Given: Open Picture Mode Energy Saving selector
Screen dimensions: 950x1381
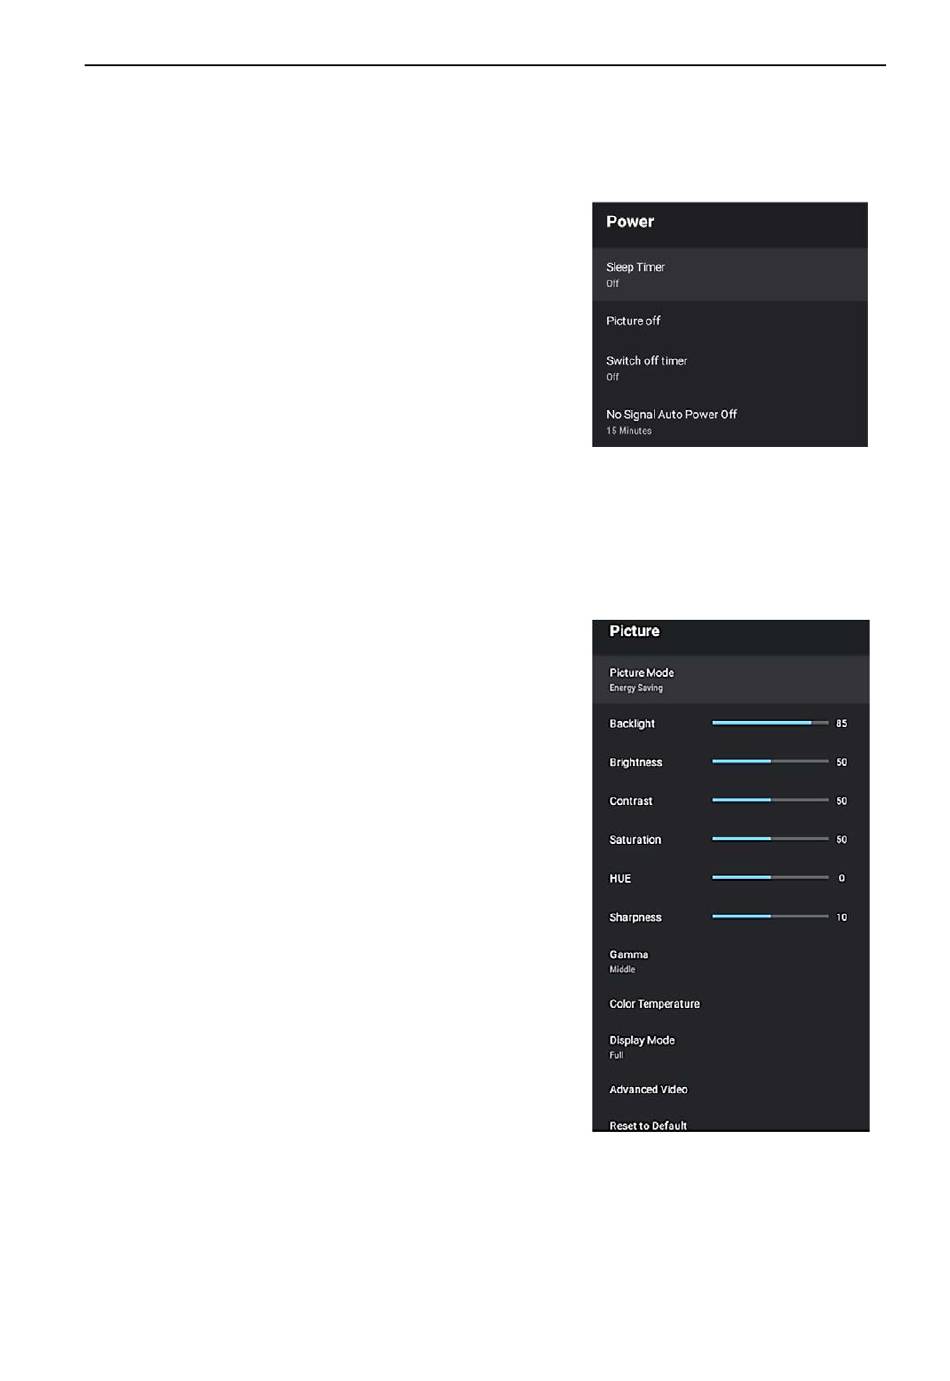Looking at the screenshot, I should click(730, 679).
